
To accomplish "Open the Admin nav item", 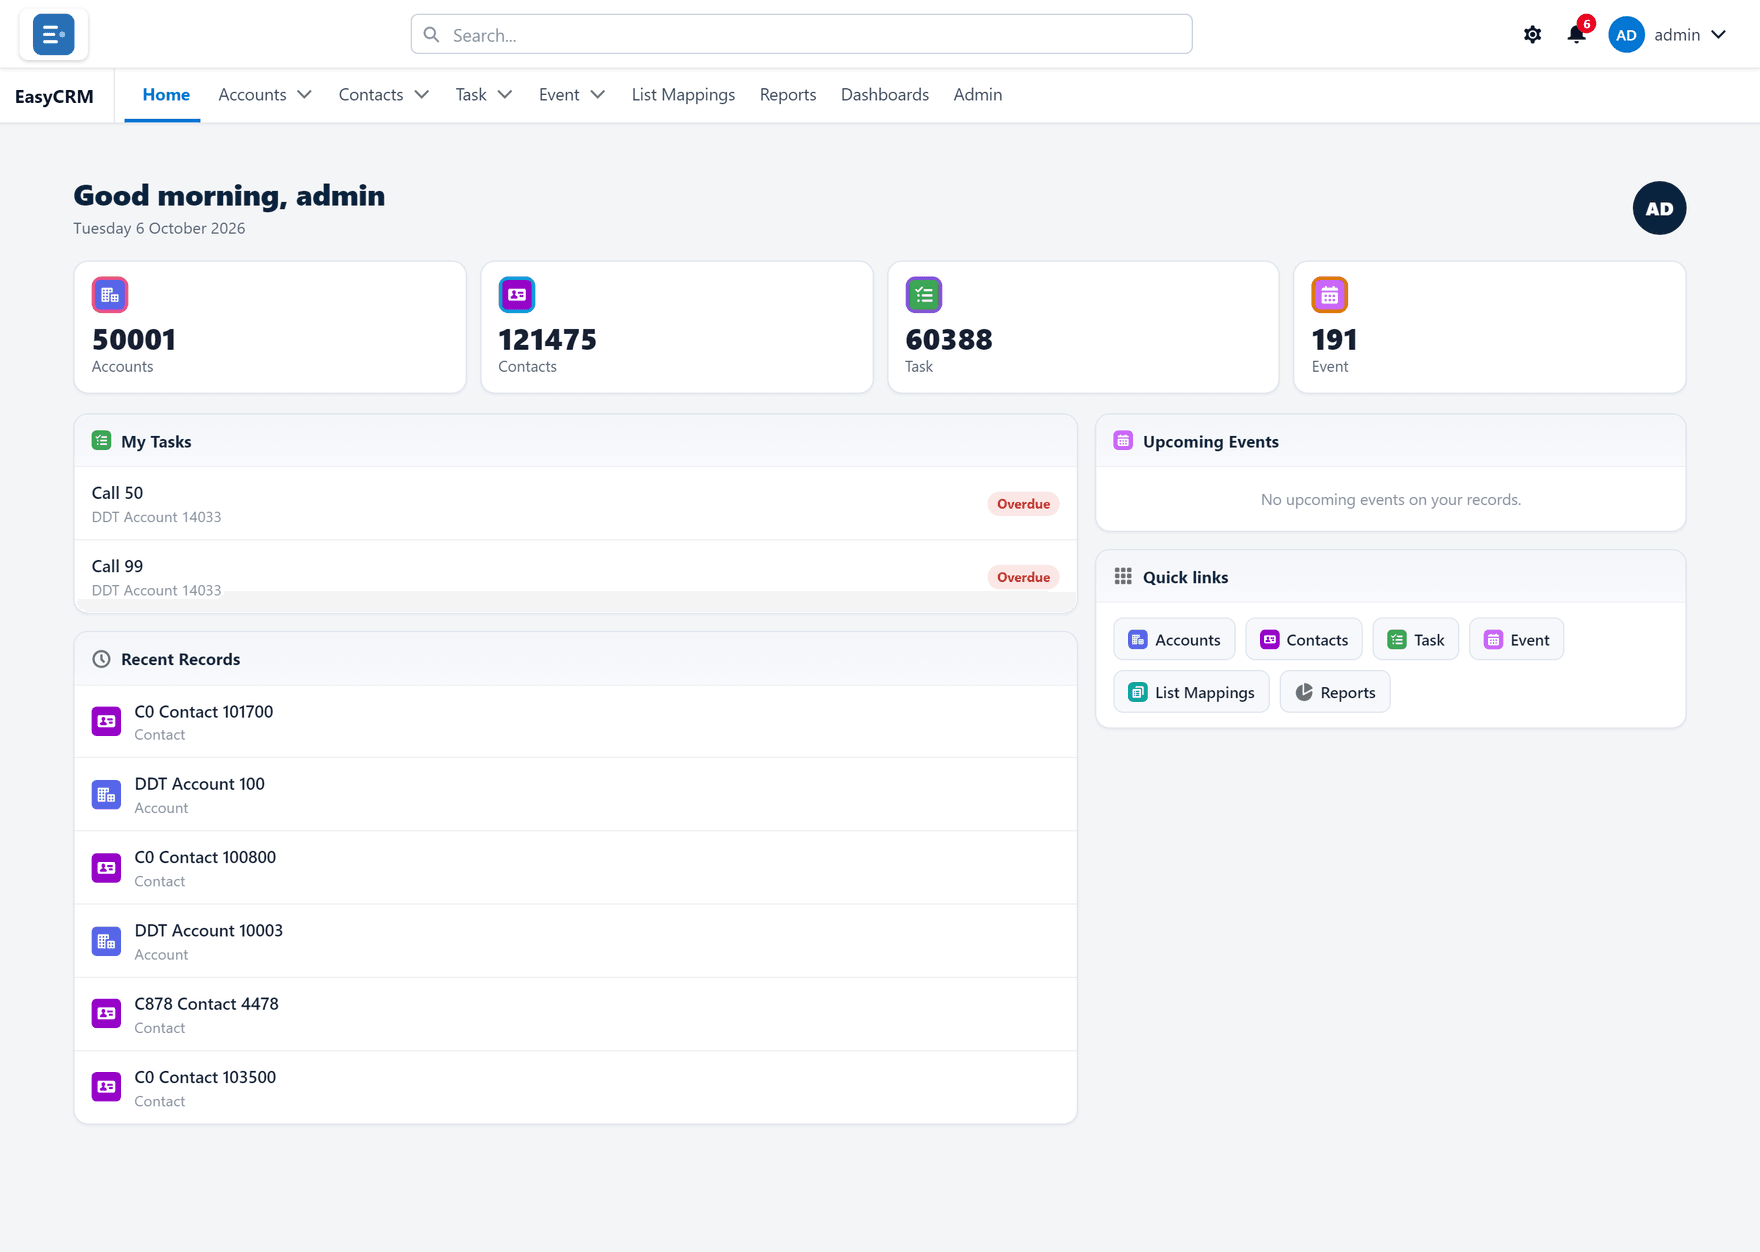I will [978, 95].
